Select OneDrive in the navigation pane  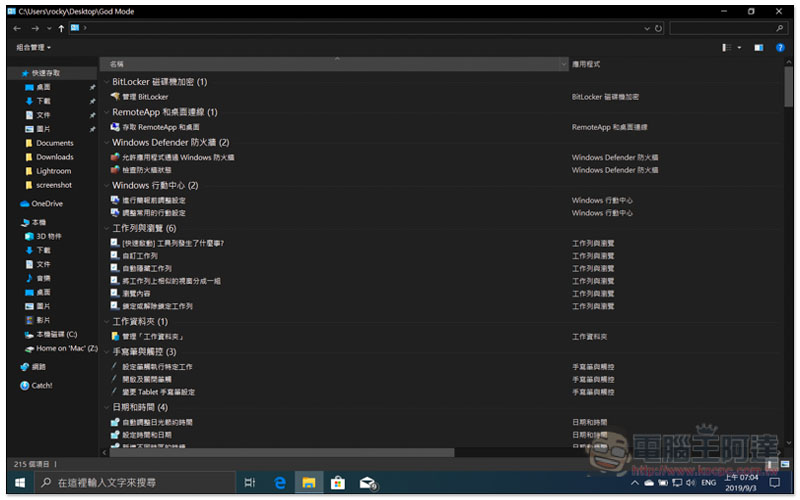point(46,203)
